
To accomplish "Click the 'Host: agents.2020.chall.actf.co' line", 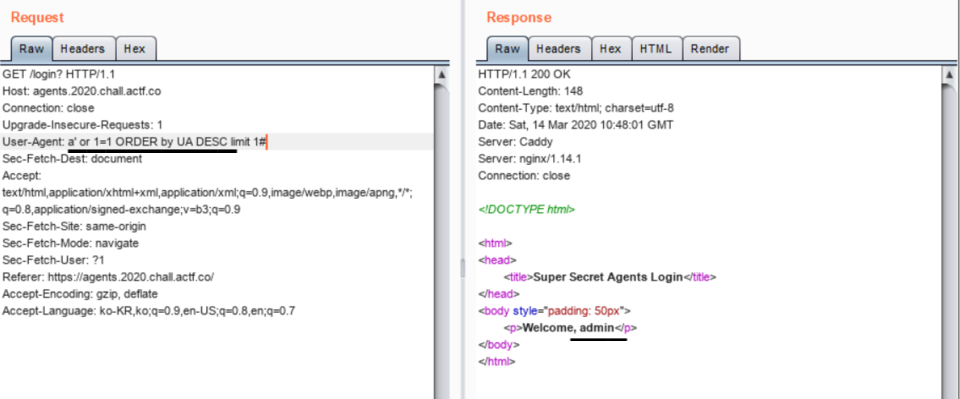I will (82, 92).
